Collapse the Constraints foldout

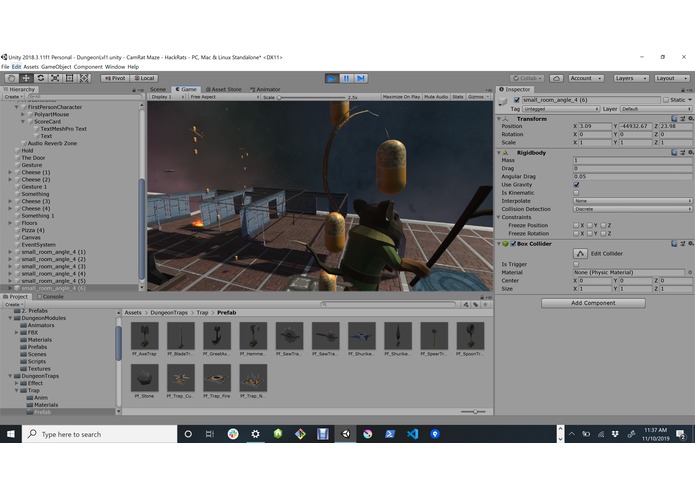pyautogui.click(x=499, y=217)
